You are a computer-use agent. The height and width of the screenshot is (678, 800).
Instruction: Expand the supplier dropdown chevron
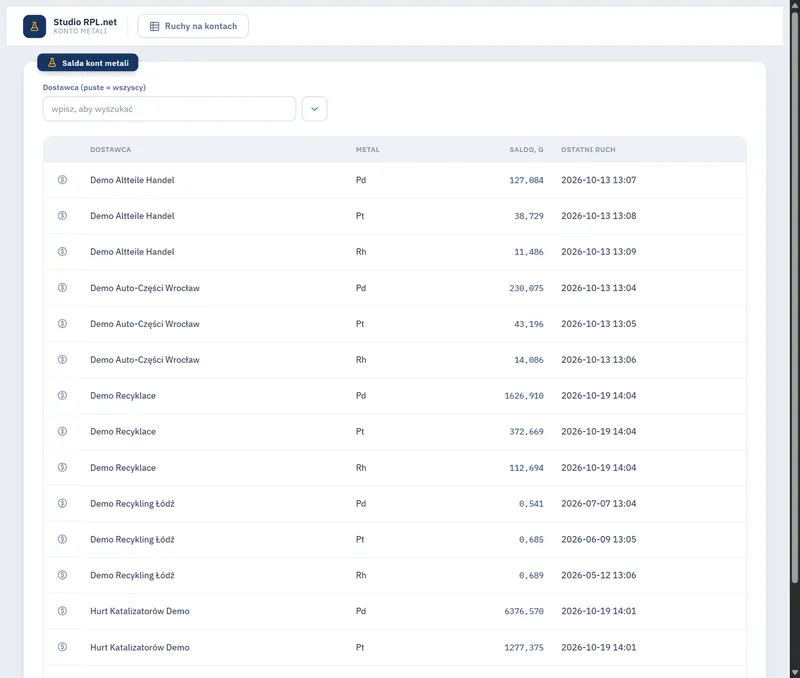[314, 109]
